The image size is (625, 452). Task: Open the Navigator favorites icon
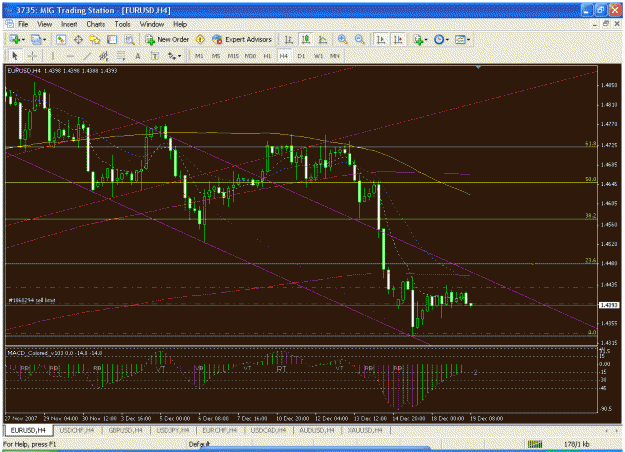(x=95, y=39)
